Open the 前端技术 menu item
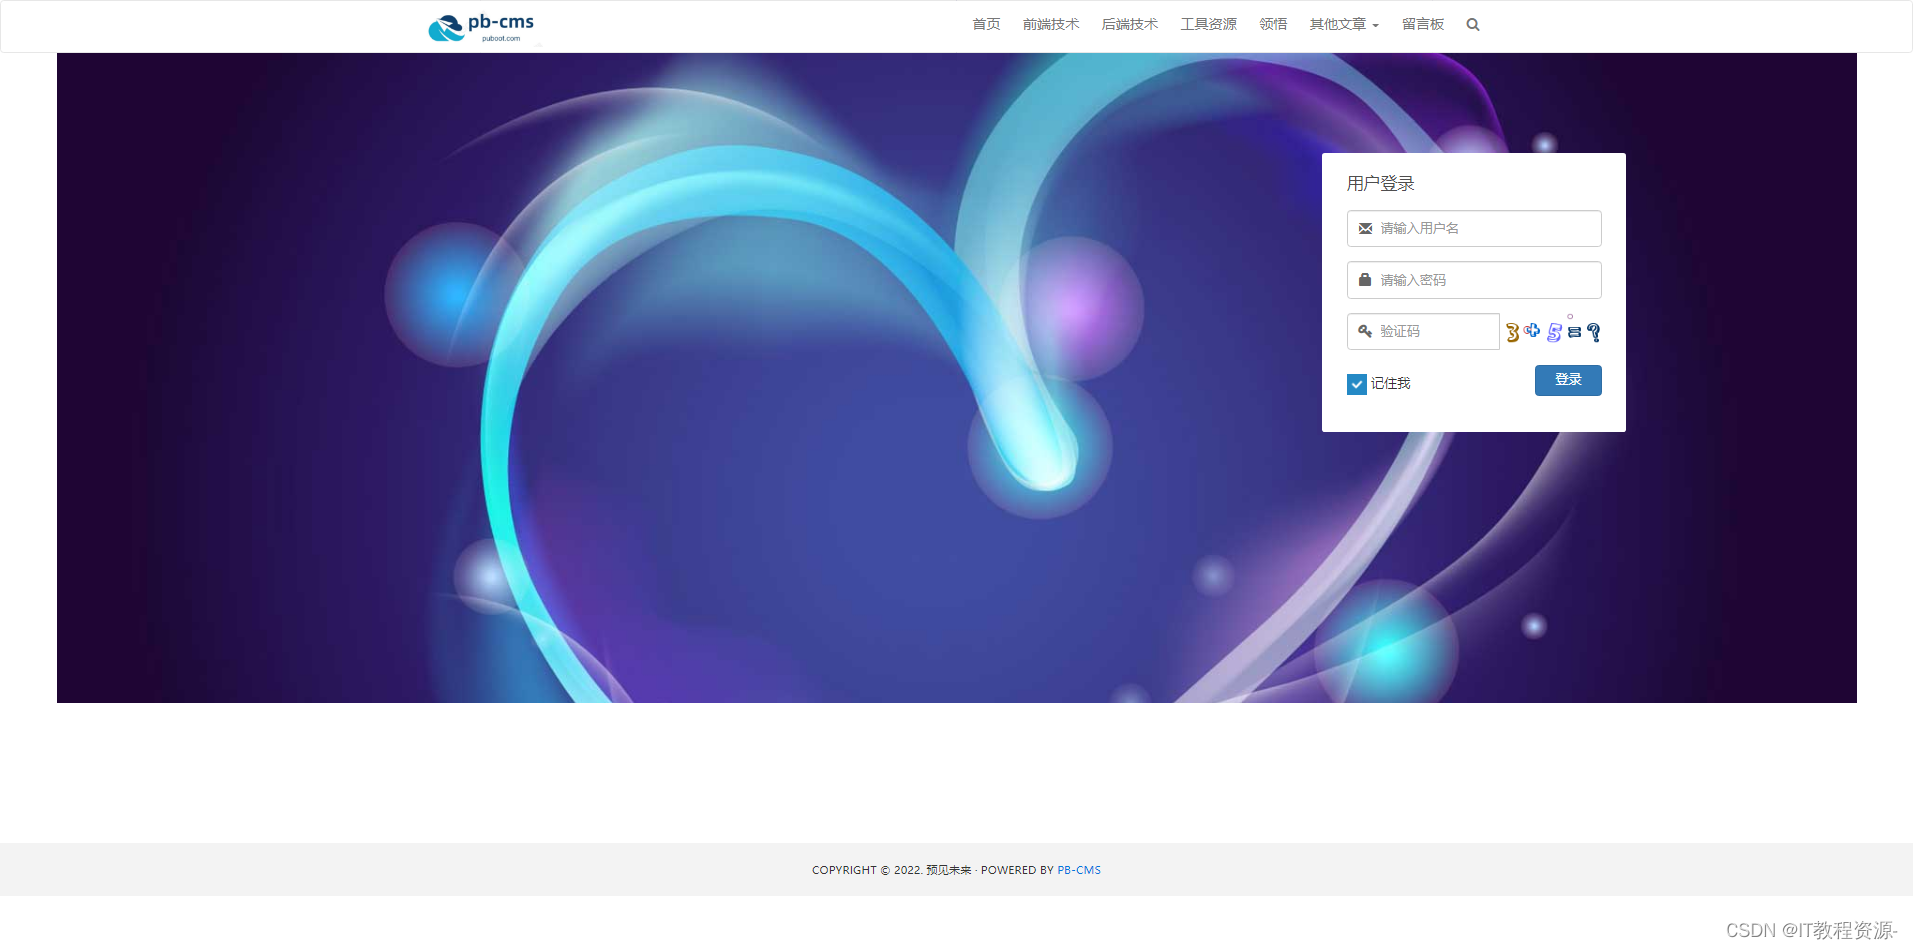Screen dimensions: 1913x949 pyautogui.click(x=1051, y=25)
